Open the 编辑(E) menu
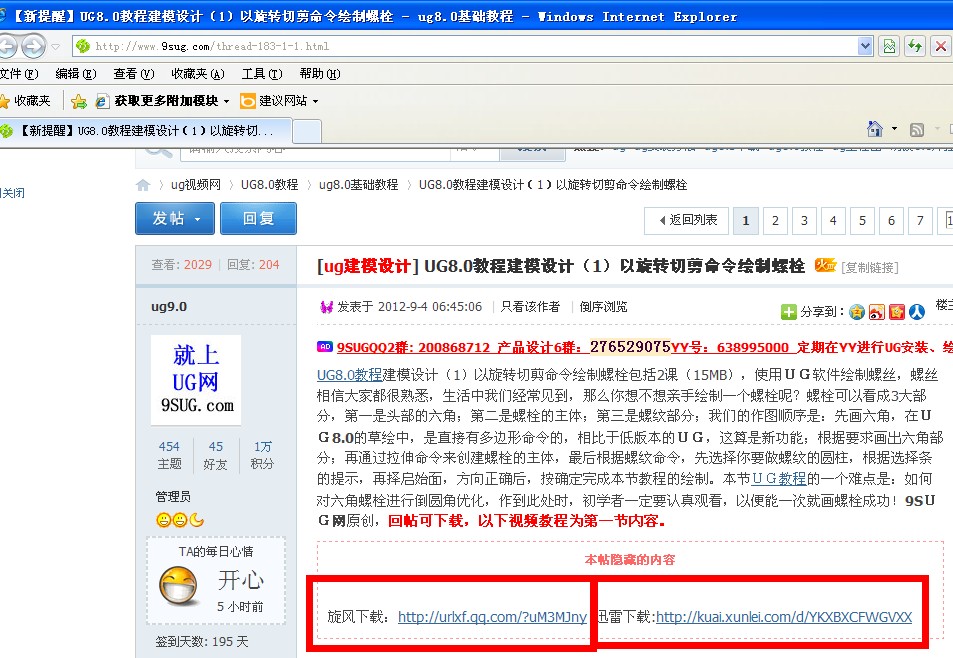The image size is (953, 658). coord(76,74)
